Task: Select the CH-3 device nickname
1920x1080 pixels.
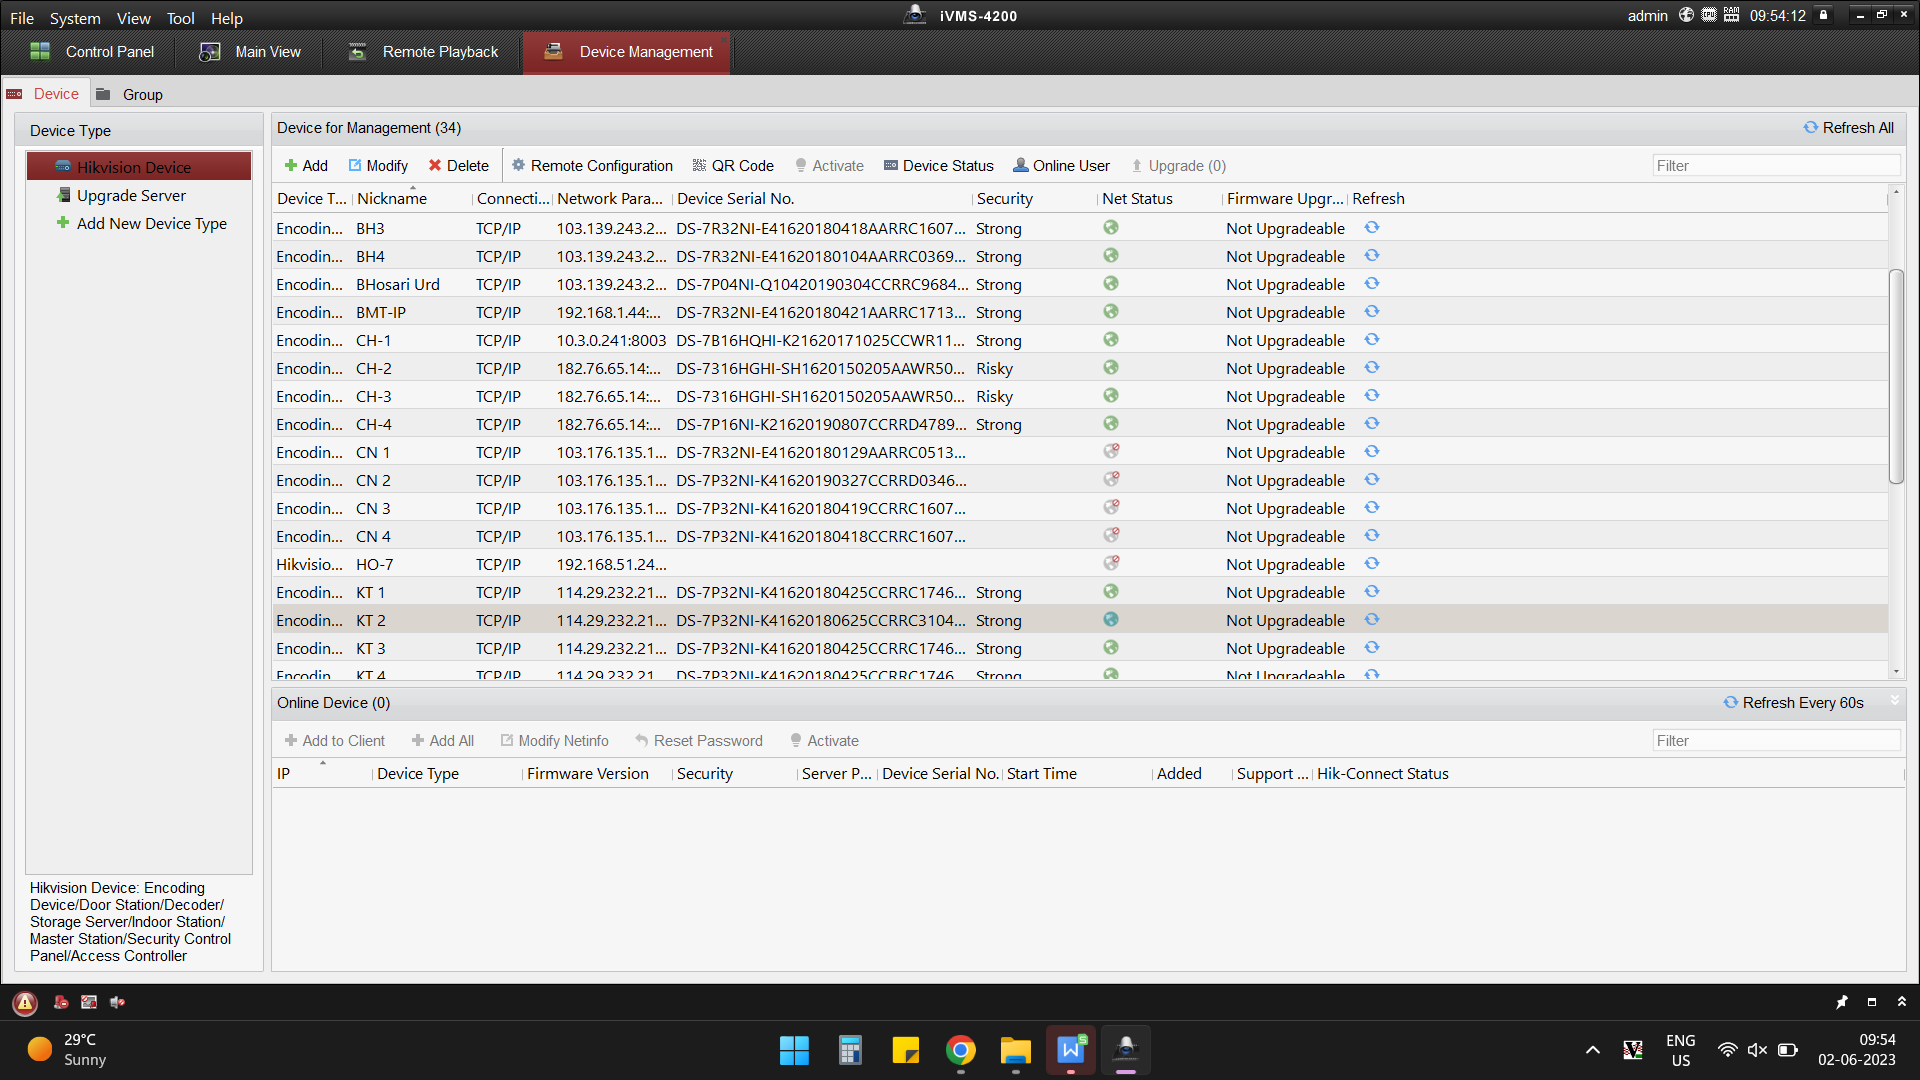Action: [x=374, y=396]
